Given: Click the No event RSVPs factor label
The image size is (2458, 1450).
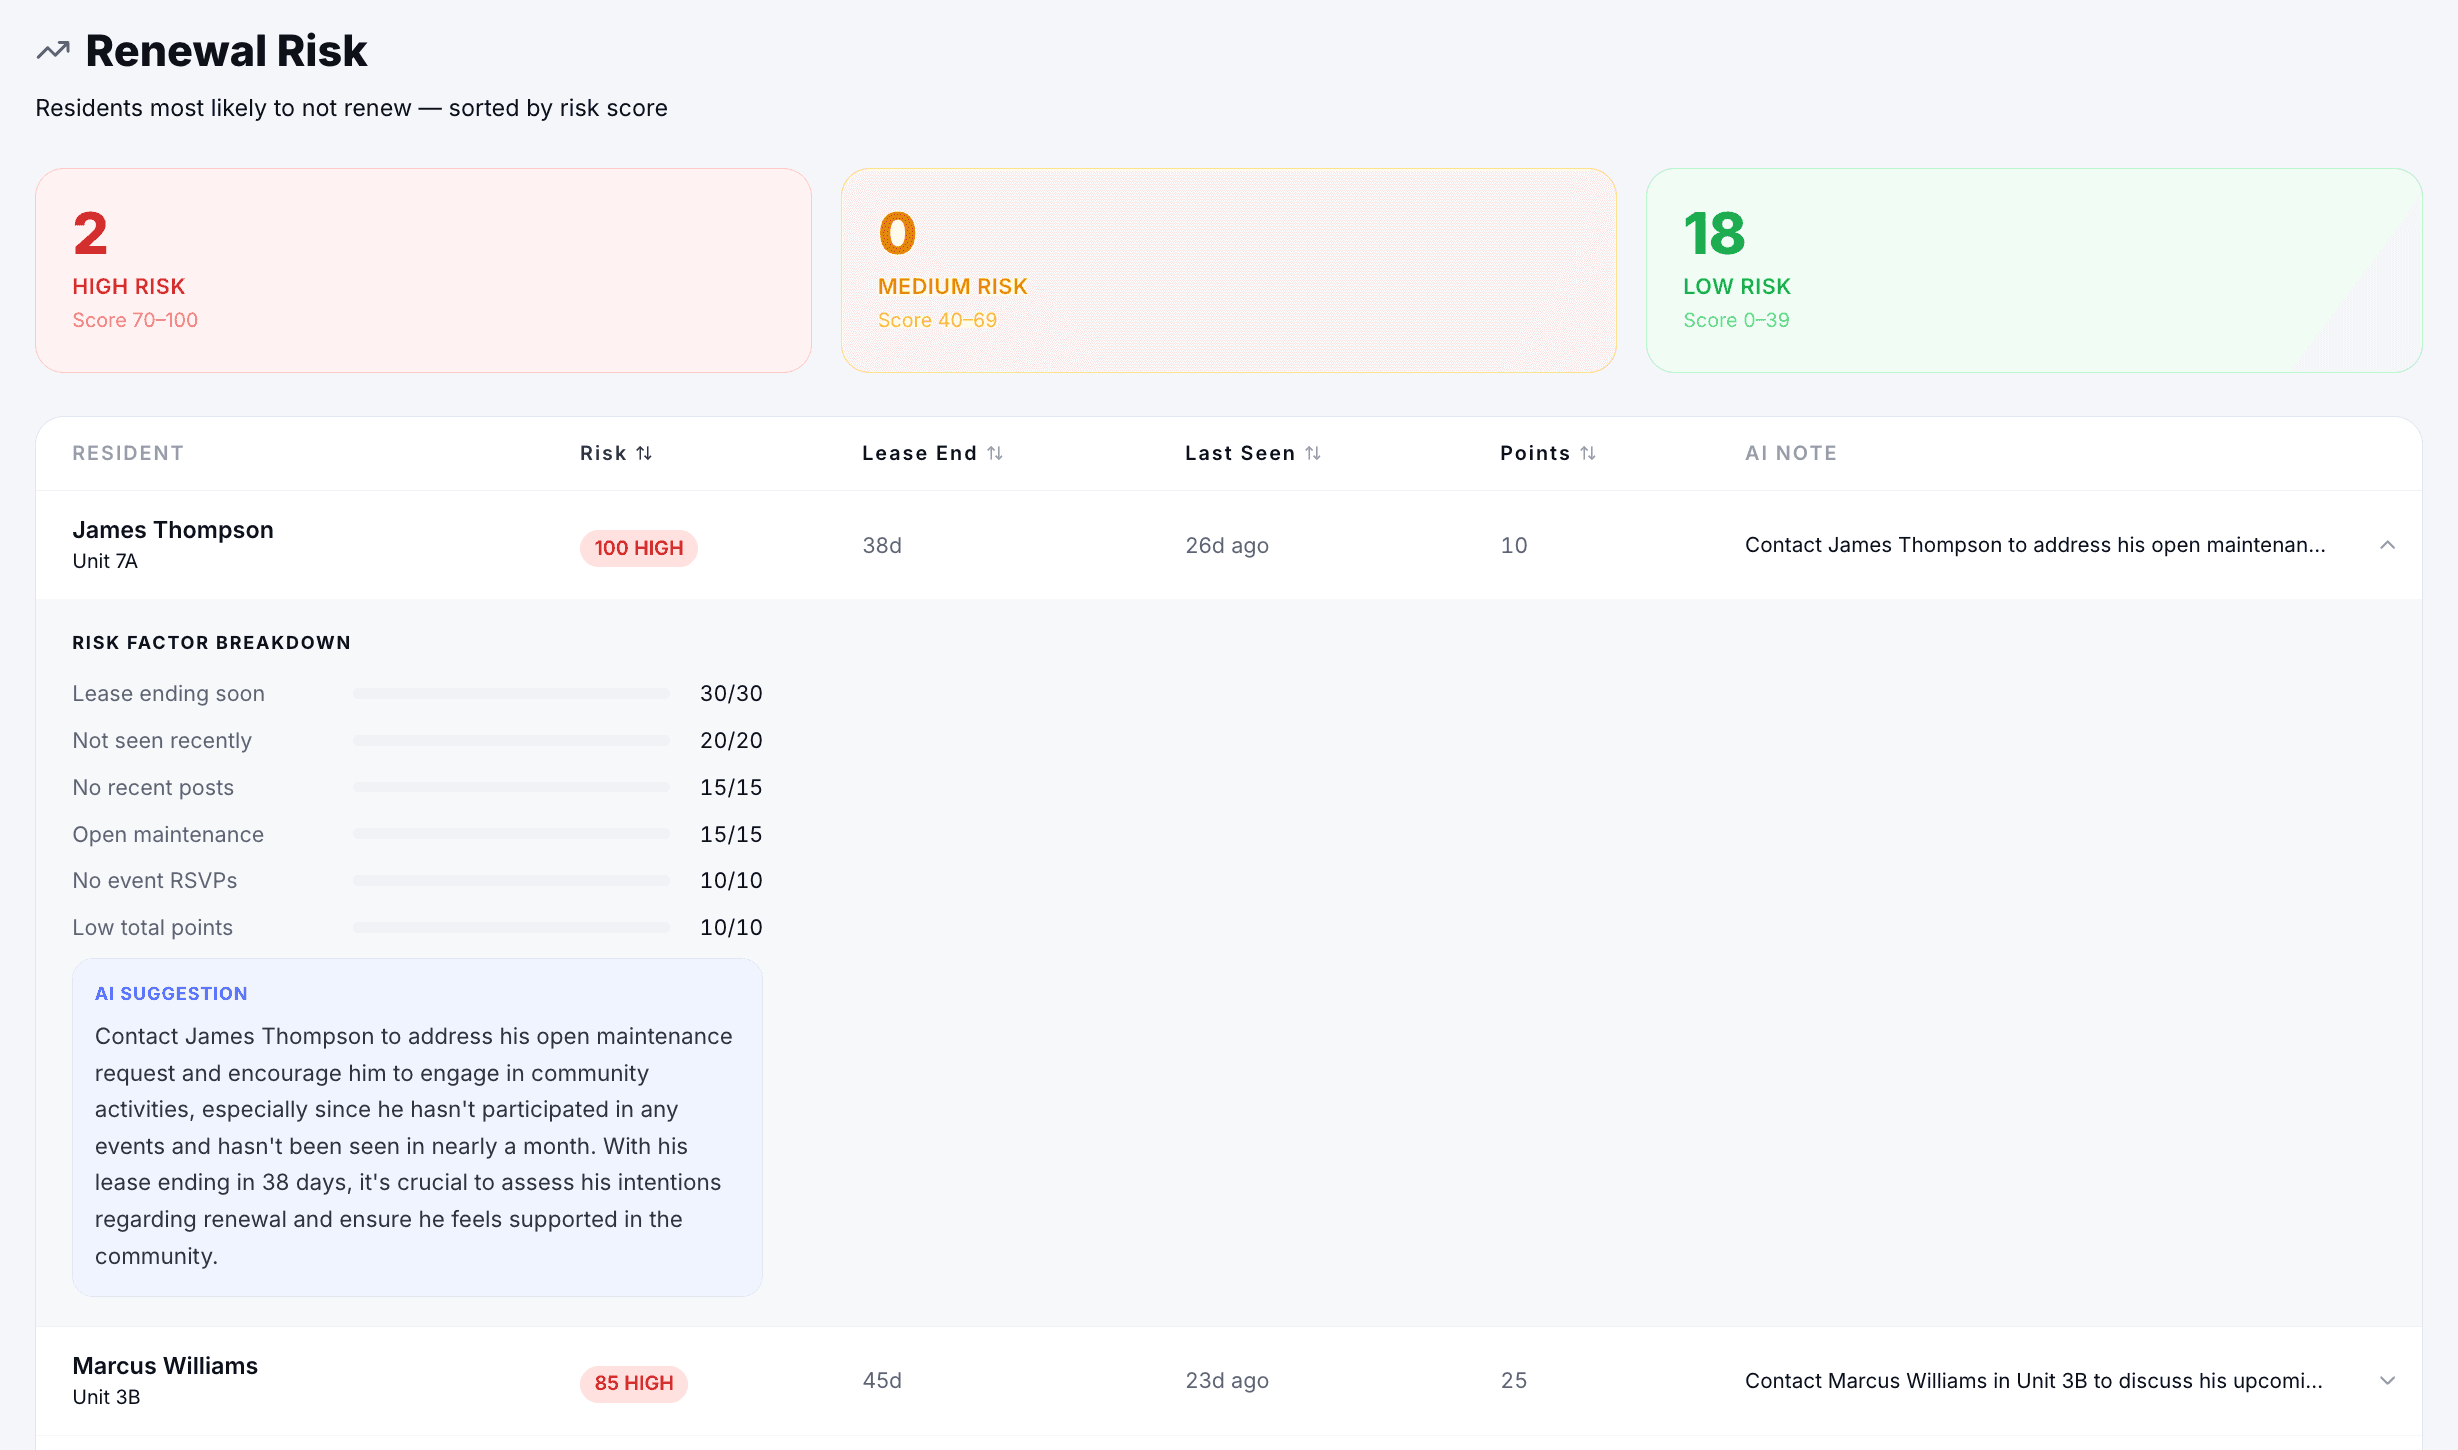Looking at the screenshot, I should click(x=155, y=880).
